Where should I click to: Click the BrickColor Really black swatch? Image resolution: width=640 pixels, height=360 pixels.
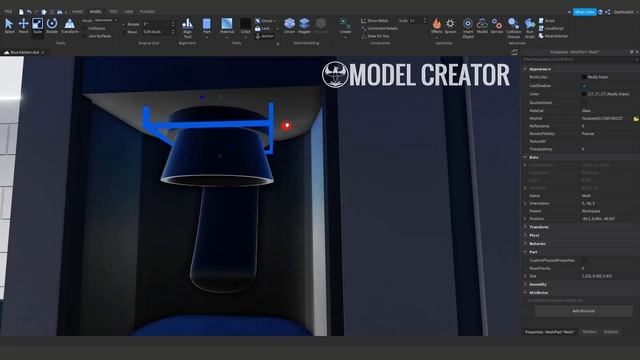click(x=584, y=77)
